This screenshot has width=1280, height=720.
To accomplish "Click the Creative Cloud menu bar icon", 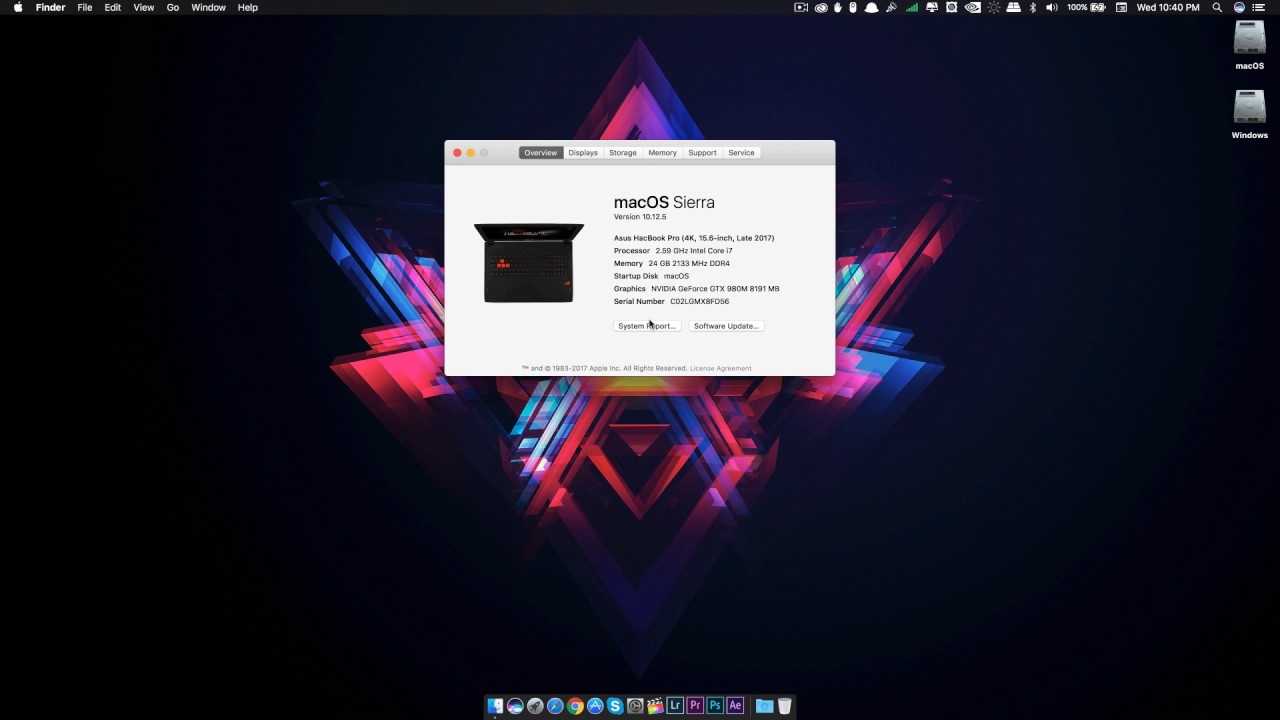I will click(x=821, y=7).
